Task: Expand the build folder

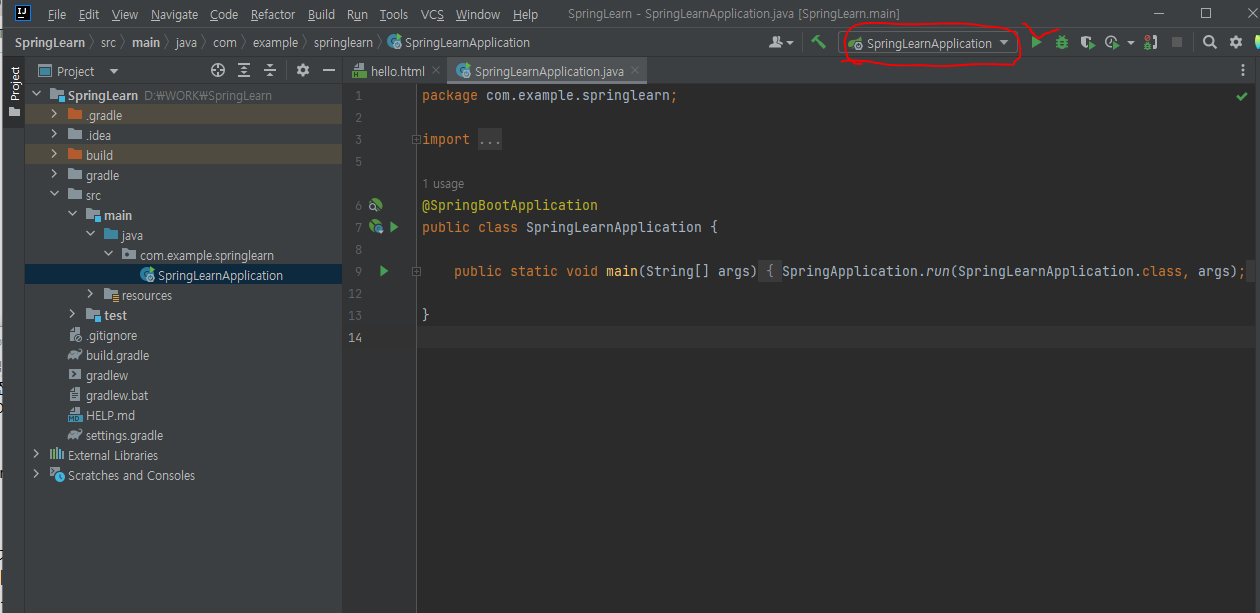Action: pyautogui.click(x=54, y=155)
